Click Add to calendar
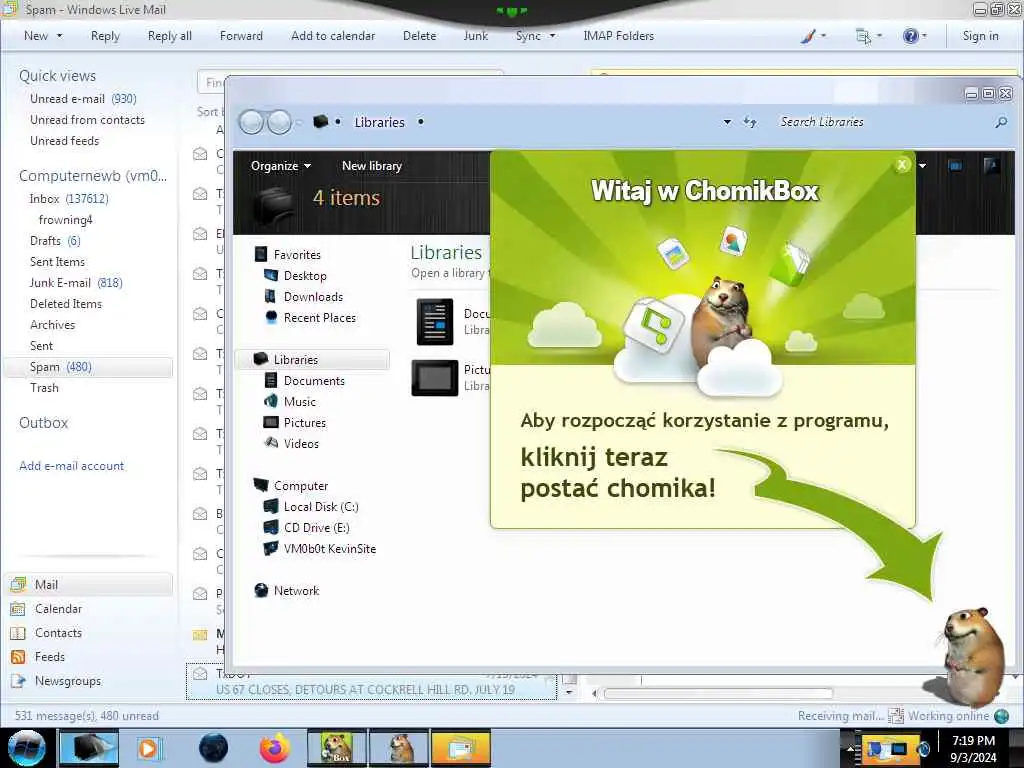 click(x=333, y=36)
